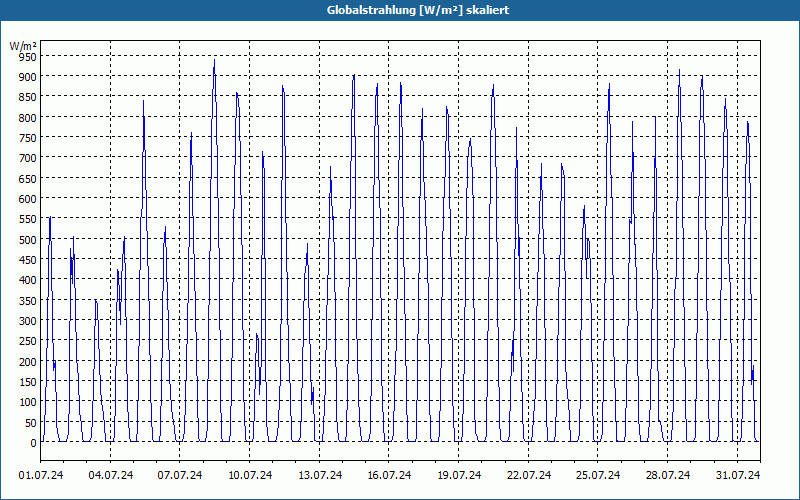Click the chart title 'Globalstrahlung [W/m²] skaliert'
Image resolution: width=800 pixels, height=500 pixels.
[418, 10]
